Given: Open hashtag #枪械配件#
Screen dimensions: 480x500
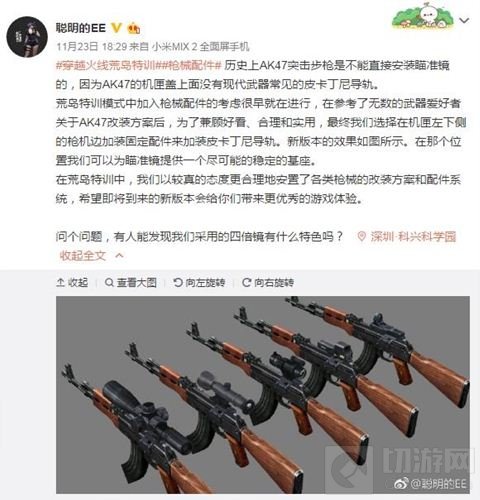Looking at the screenshot, I should pos(189,65).
